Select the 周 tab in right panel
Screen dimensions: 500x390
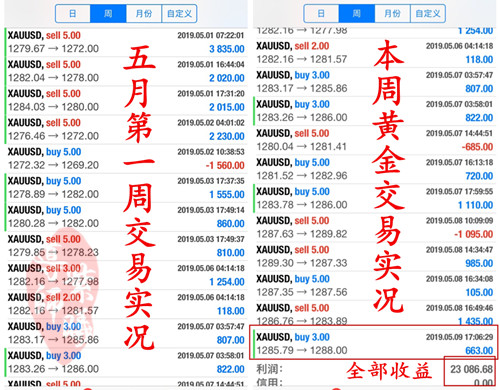357,14
